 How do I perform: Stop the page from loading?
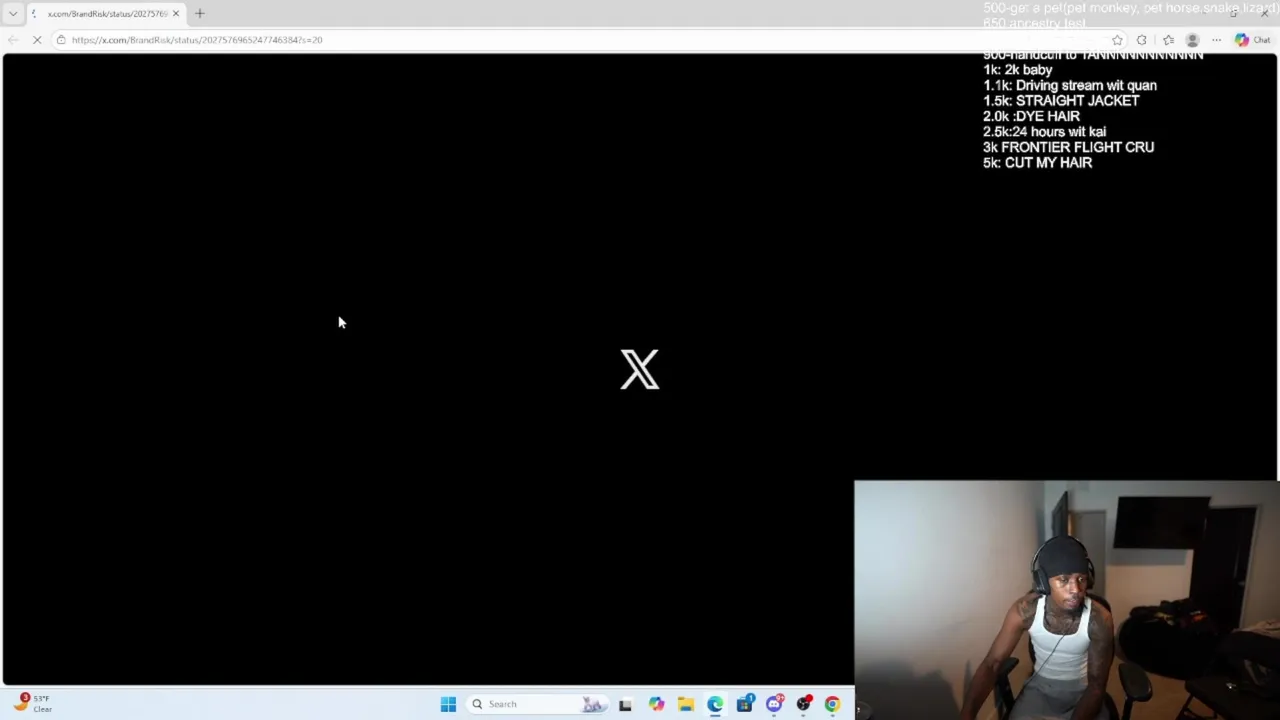click(x=37, y=40)
